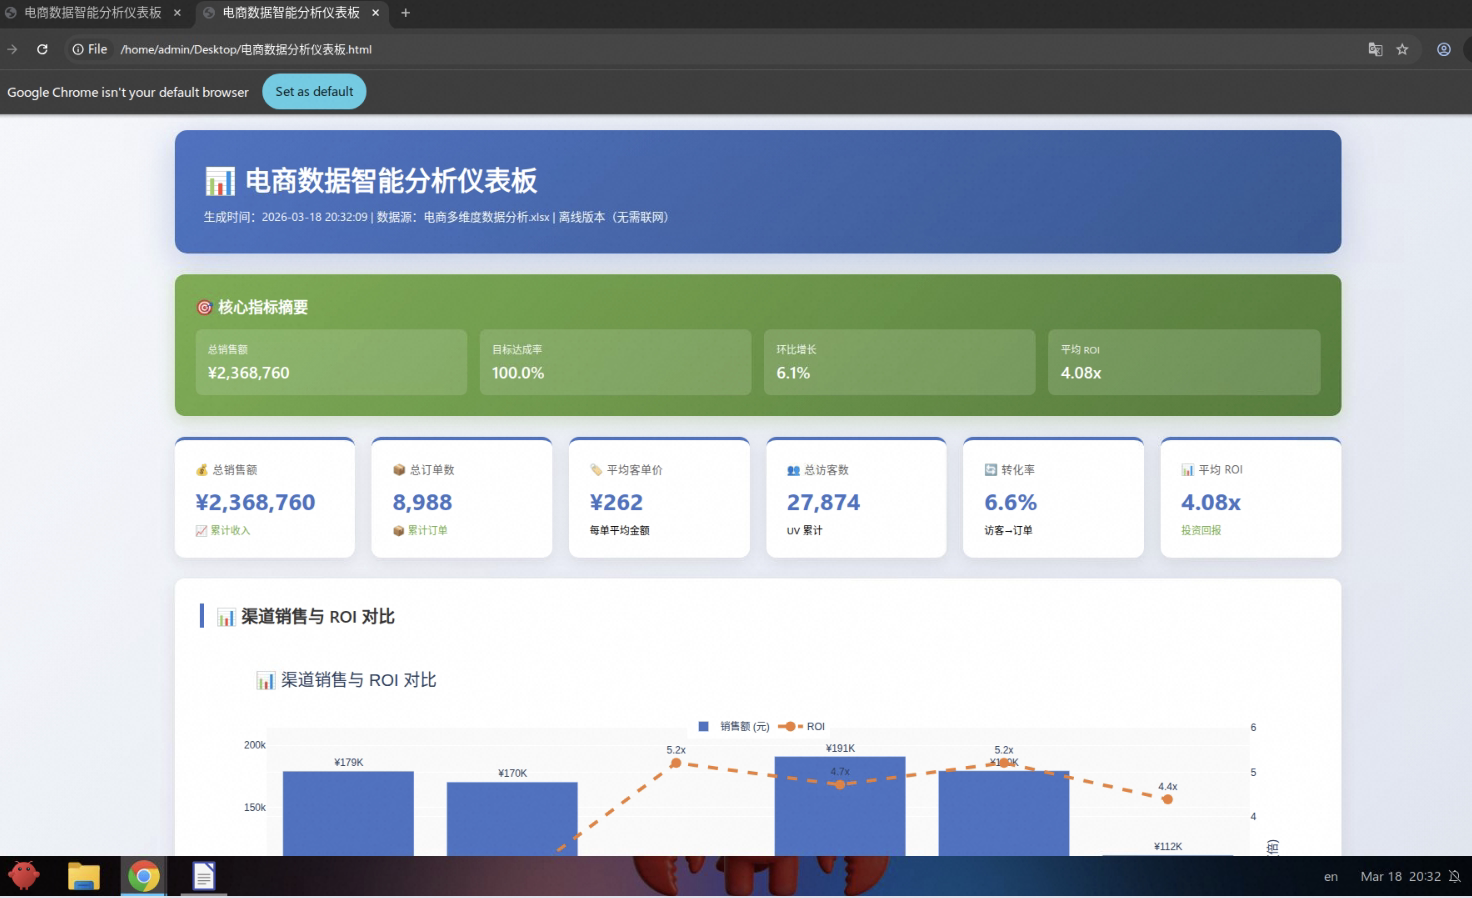Bookmark this page with the star icon

1402,49
